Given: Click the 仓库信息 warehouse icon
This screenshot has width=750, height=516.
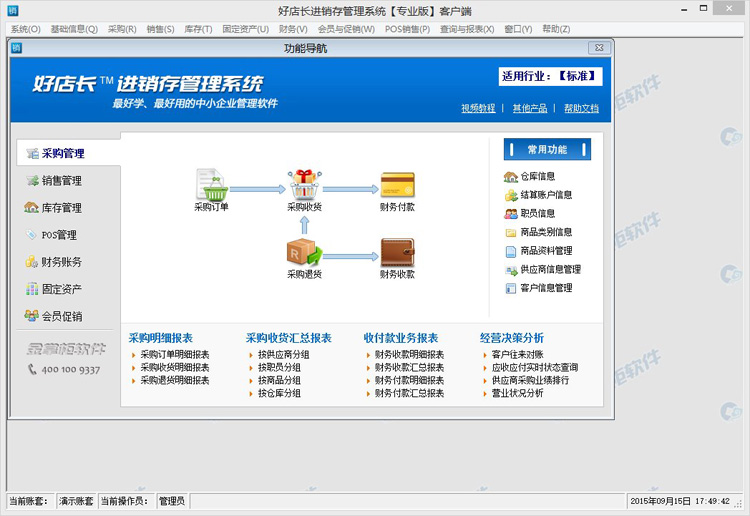Looking at the screenshot, I should click(x=511, y=177).
